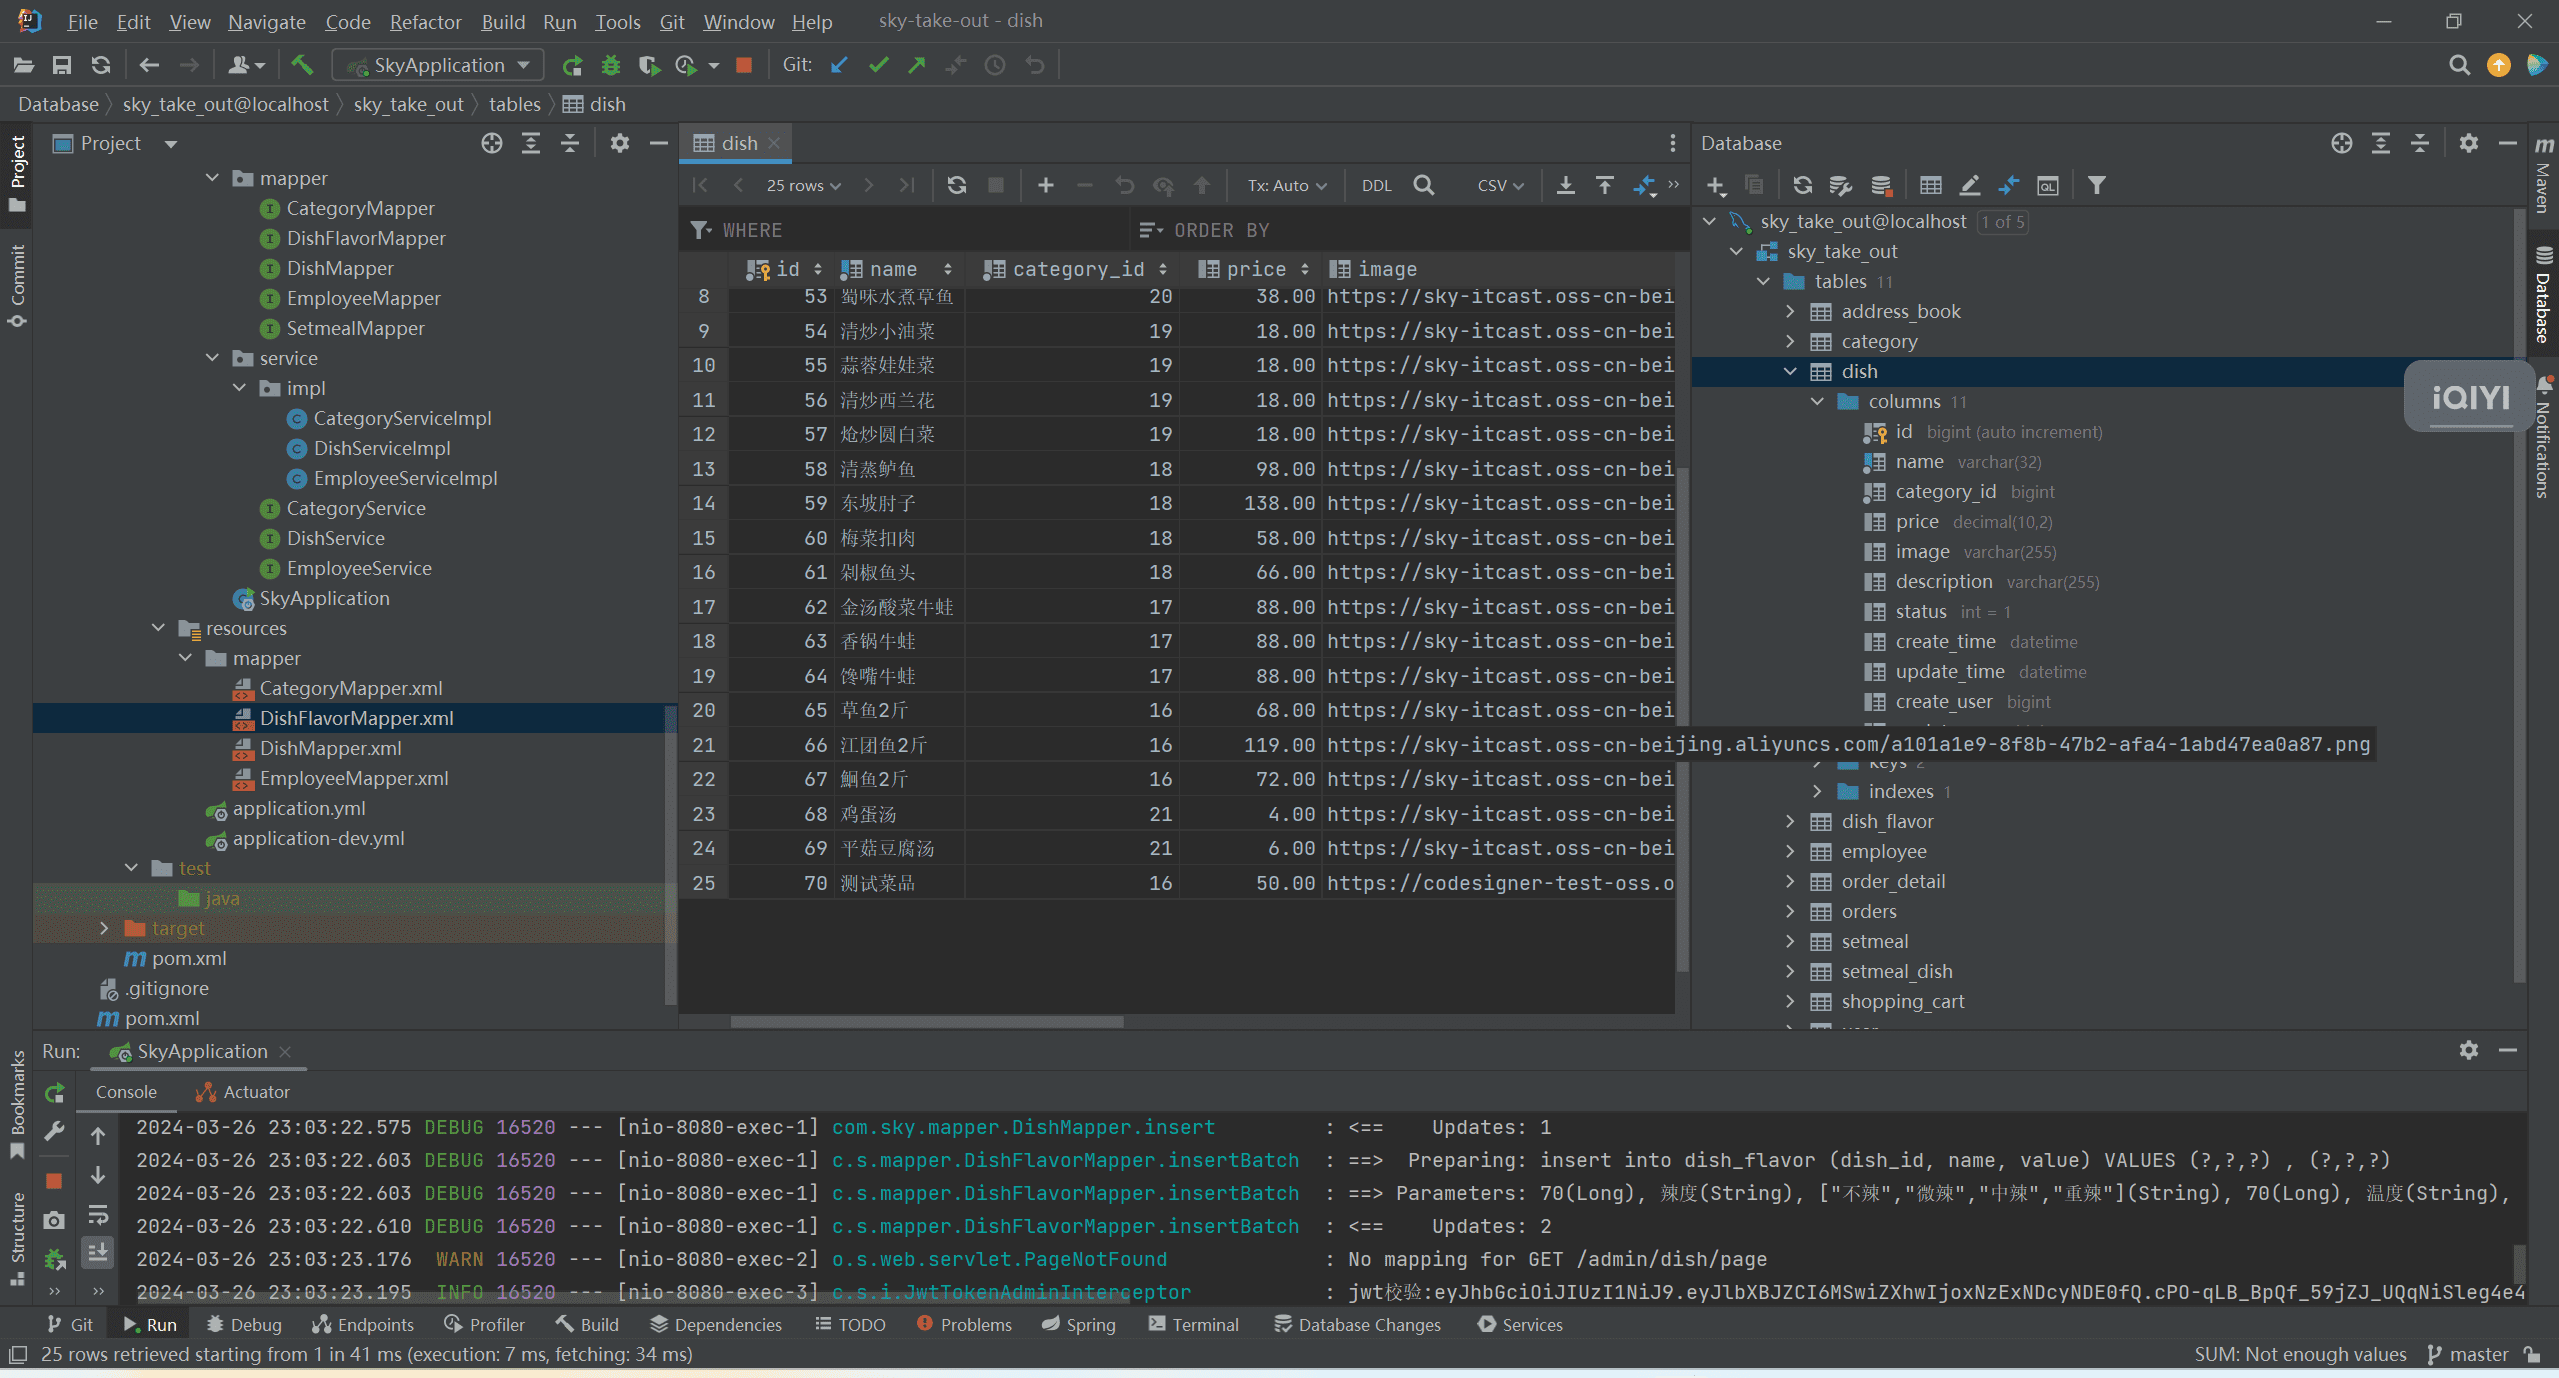
Task: Select the dish editor tab
Action: coord(737,144)
